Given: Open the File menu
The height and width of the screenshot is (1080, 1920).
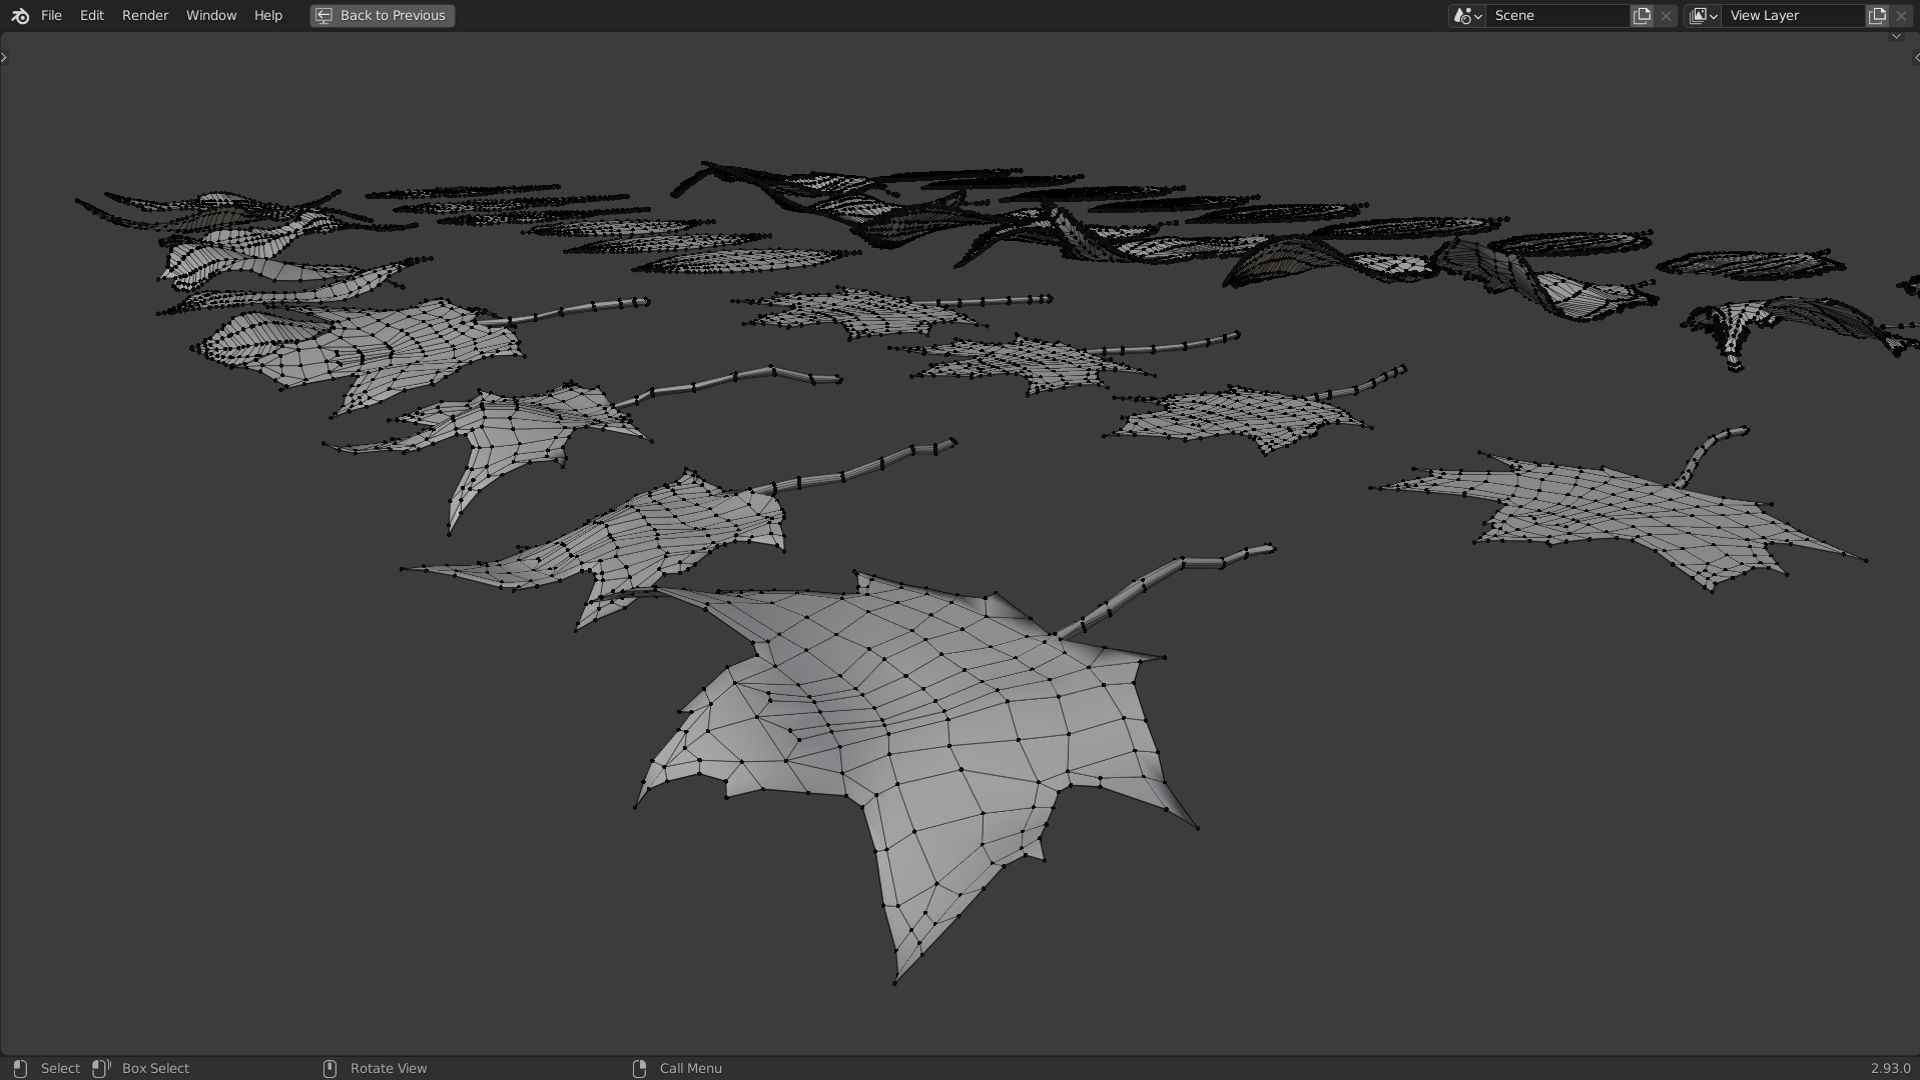Looking at the screenshot, I should 51,16.
